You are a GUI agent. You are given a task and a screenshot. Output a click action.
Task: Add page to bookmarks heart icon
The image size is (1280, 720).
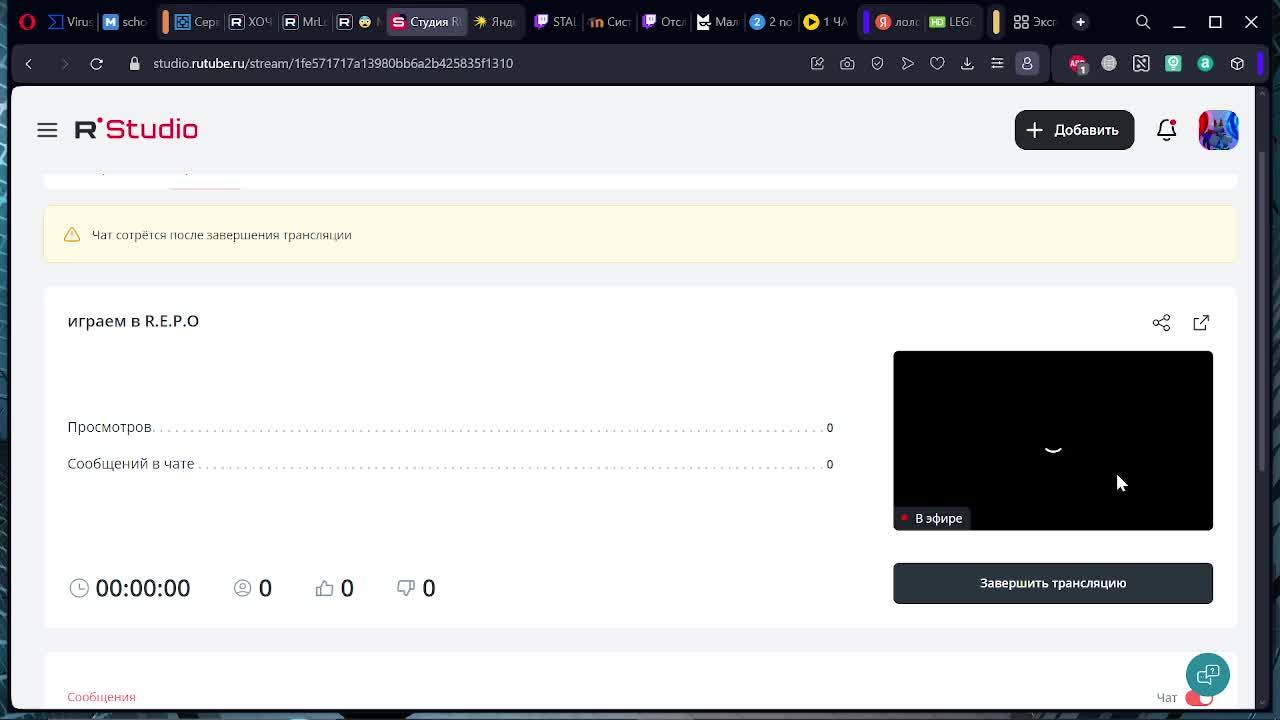tap(937, 63)
